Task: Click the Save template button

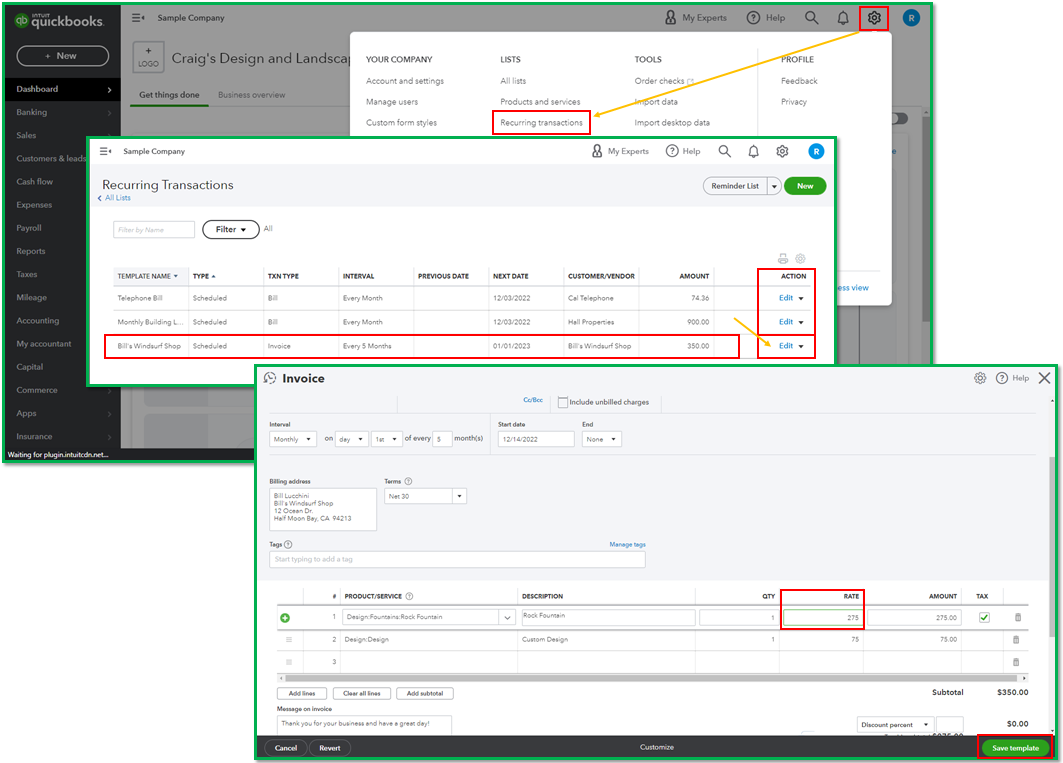Action: [x=1016, y=747]
